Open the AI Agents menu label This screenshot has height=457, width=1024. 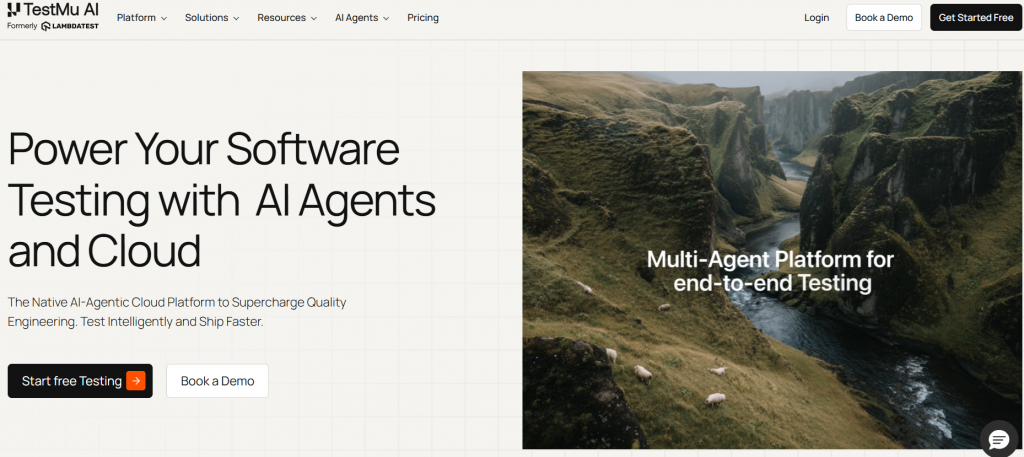coord(355,18)
